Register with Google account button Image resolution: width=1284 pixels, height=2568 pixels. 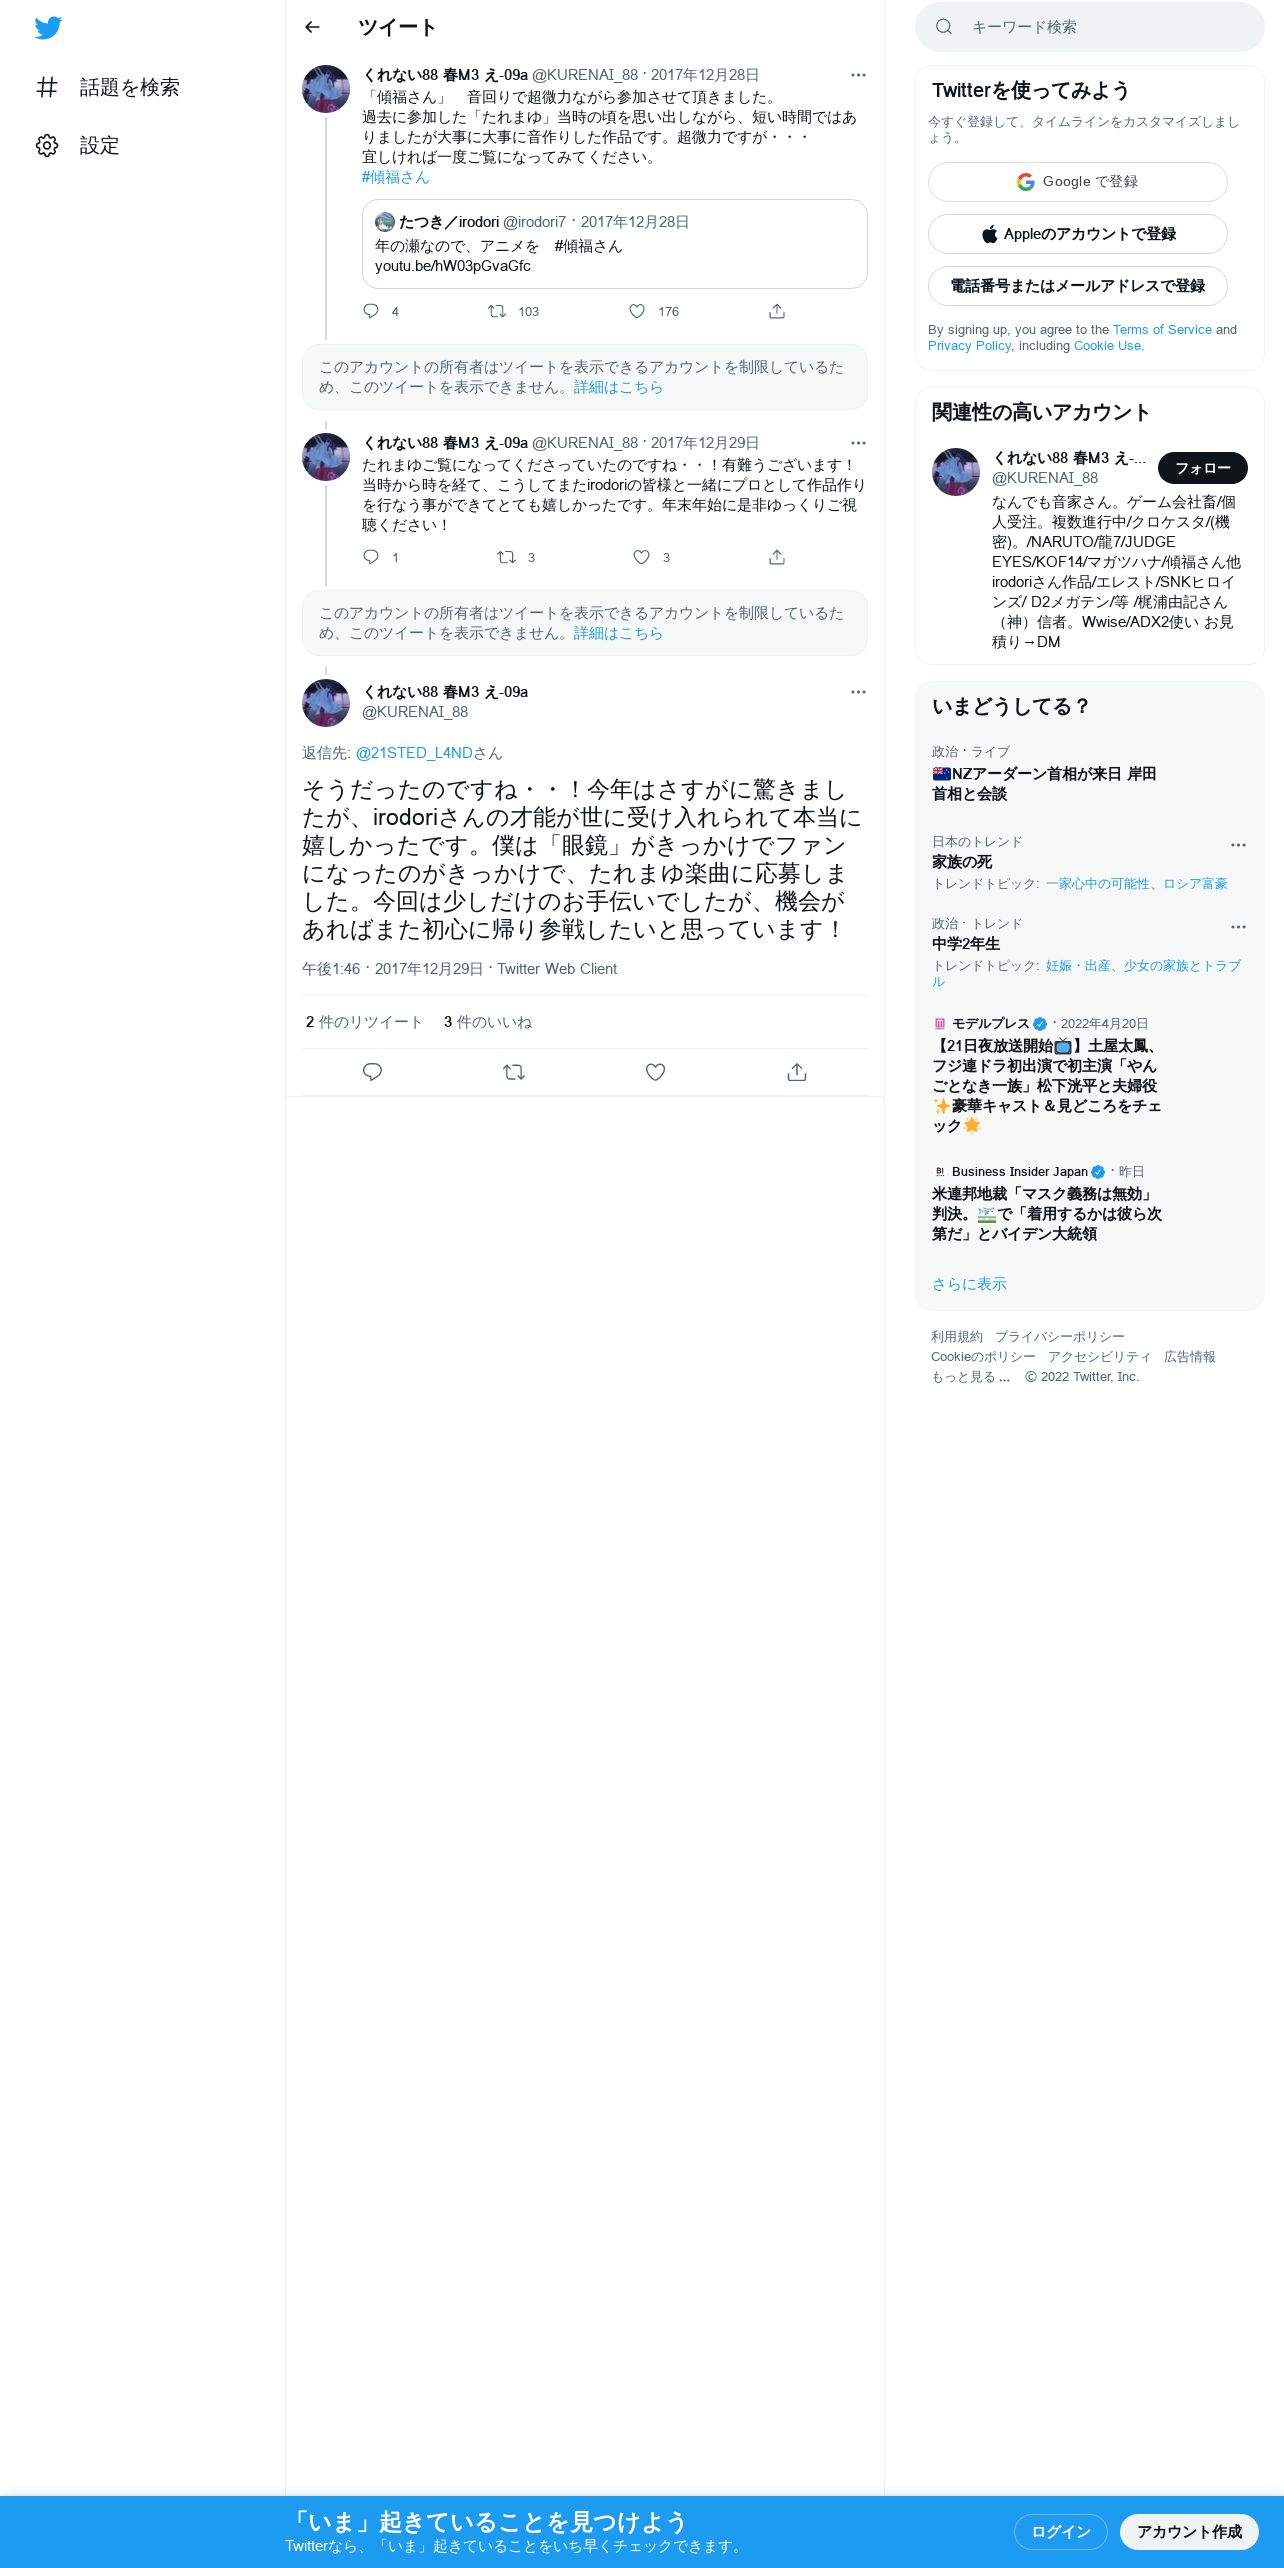click(1078, 182)
